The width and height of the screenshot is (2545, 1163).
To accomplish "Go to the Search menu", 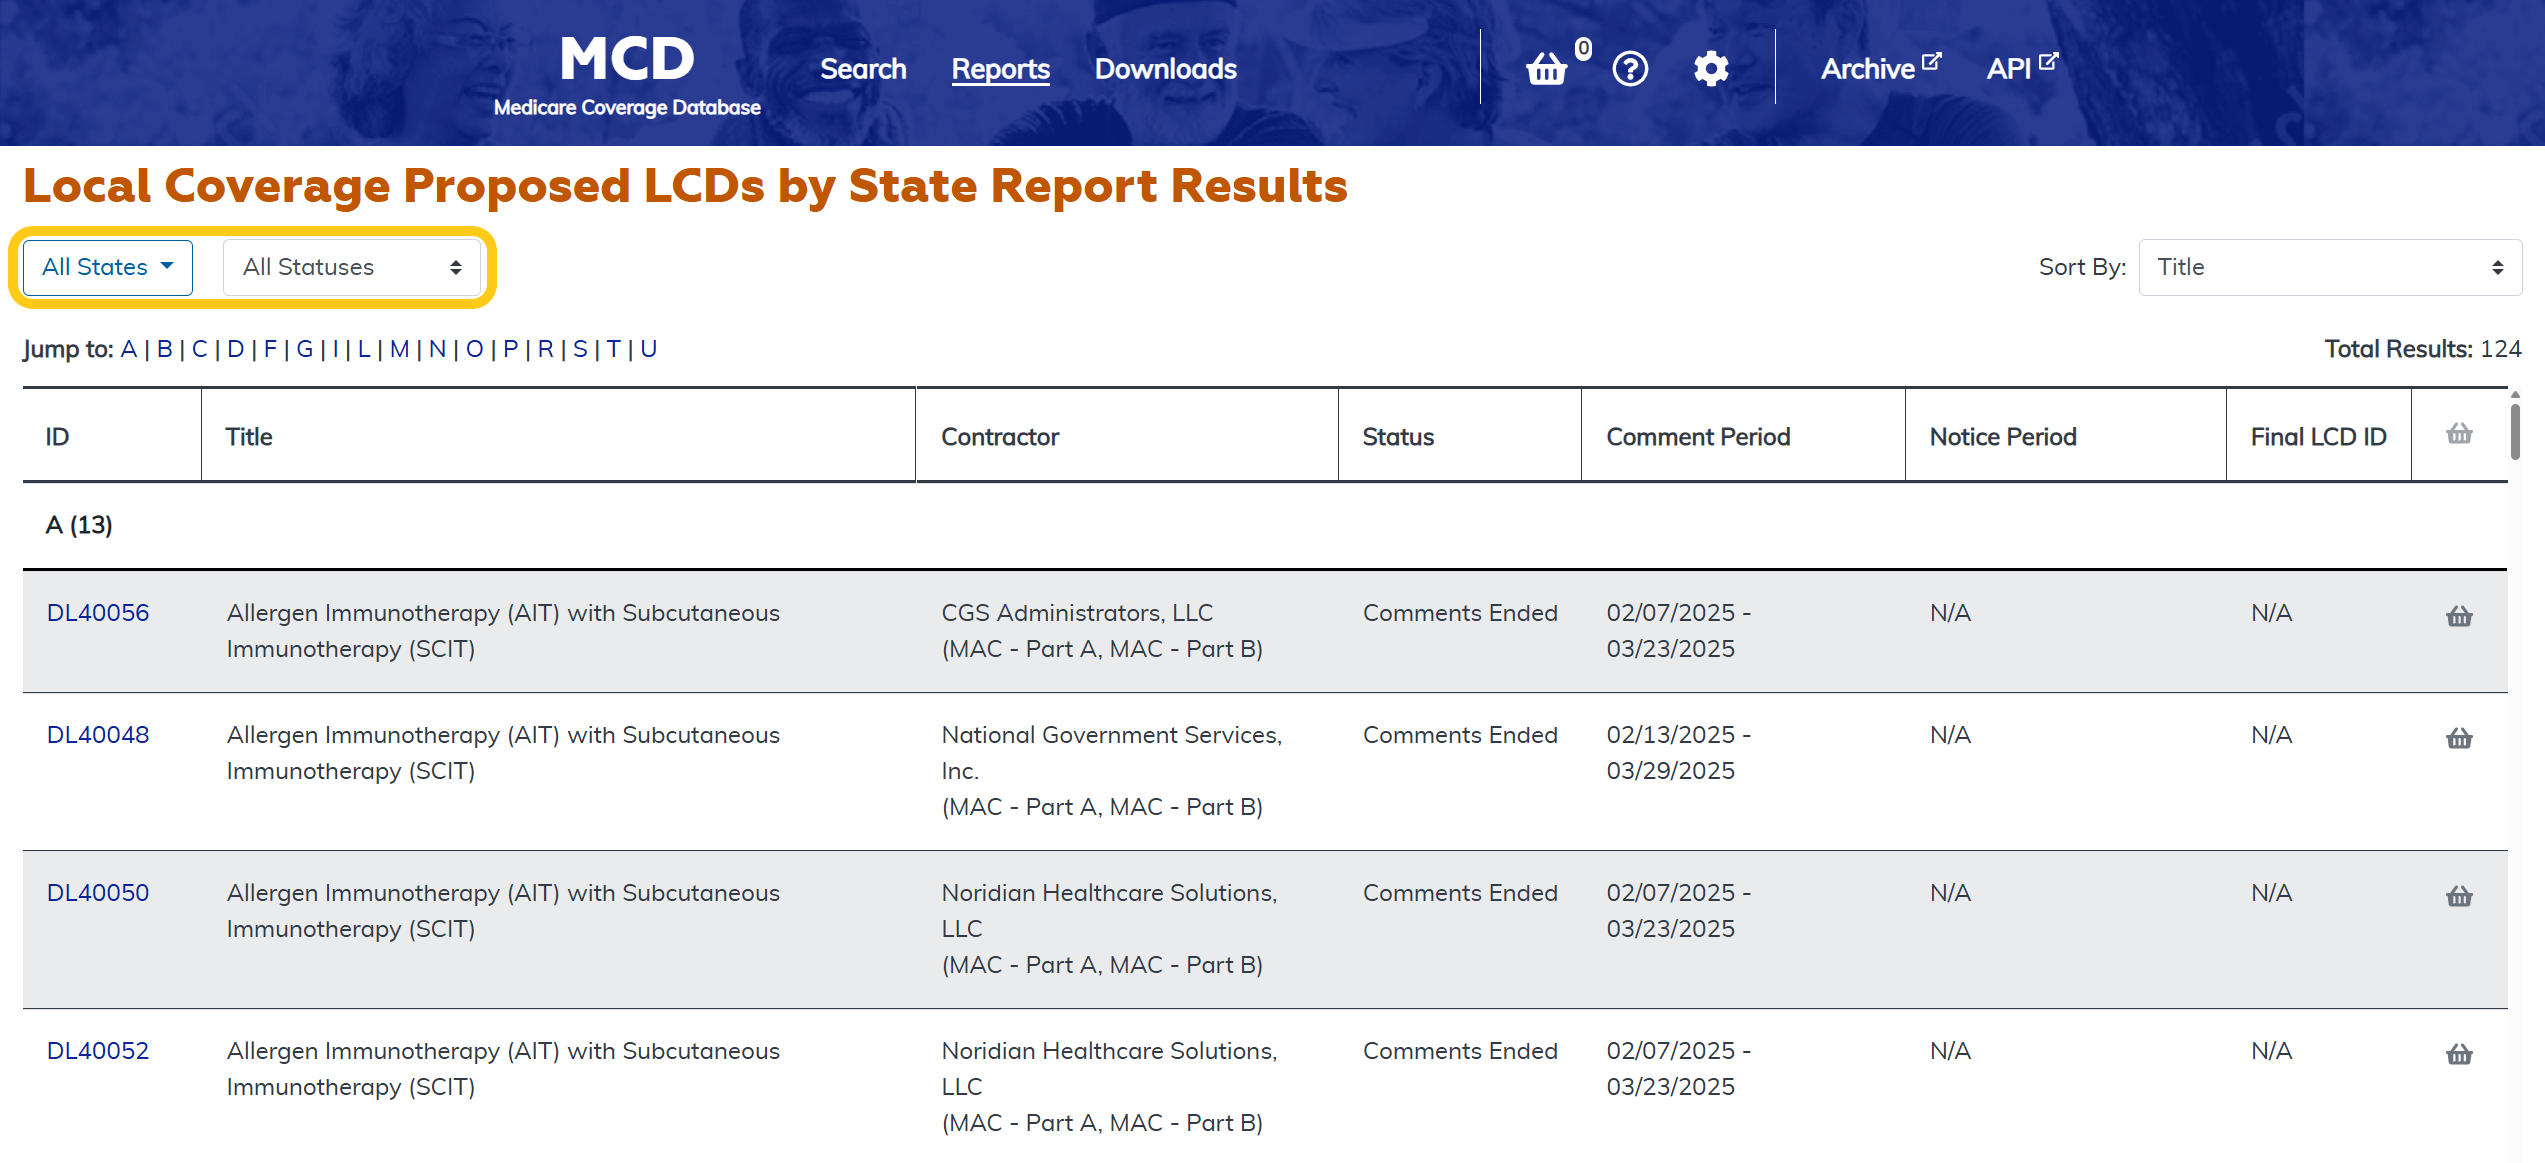I will [x=863, y=69].
